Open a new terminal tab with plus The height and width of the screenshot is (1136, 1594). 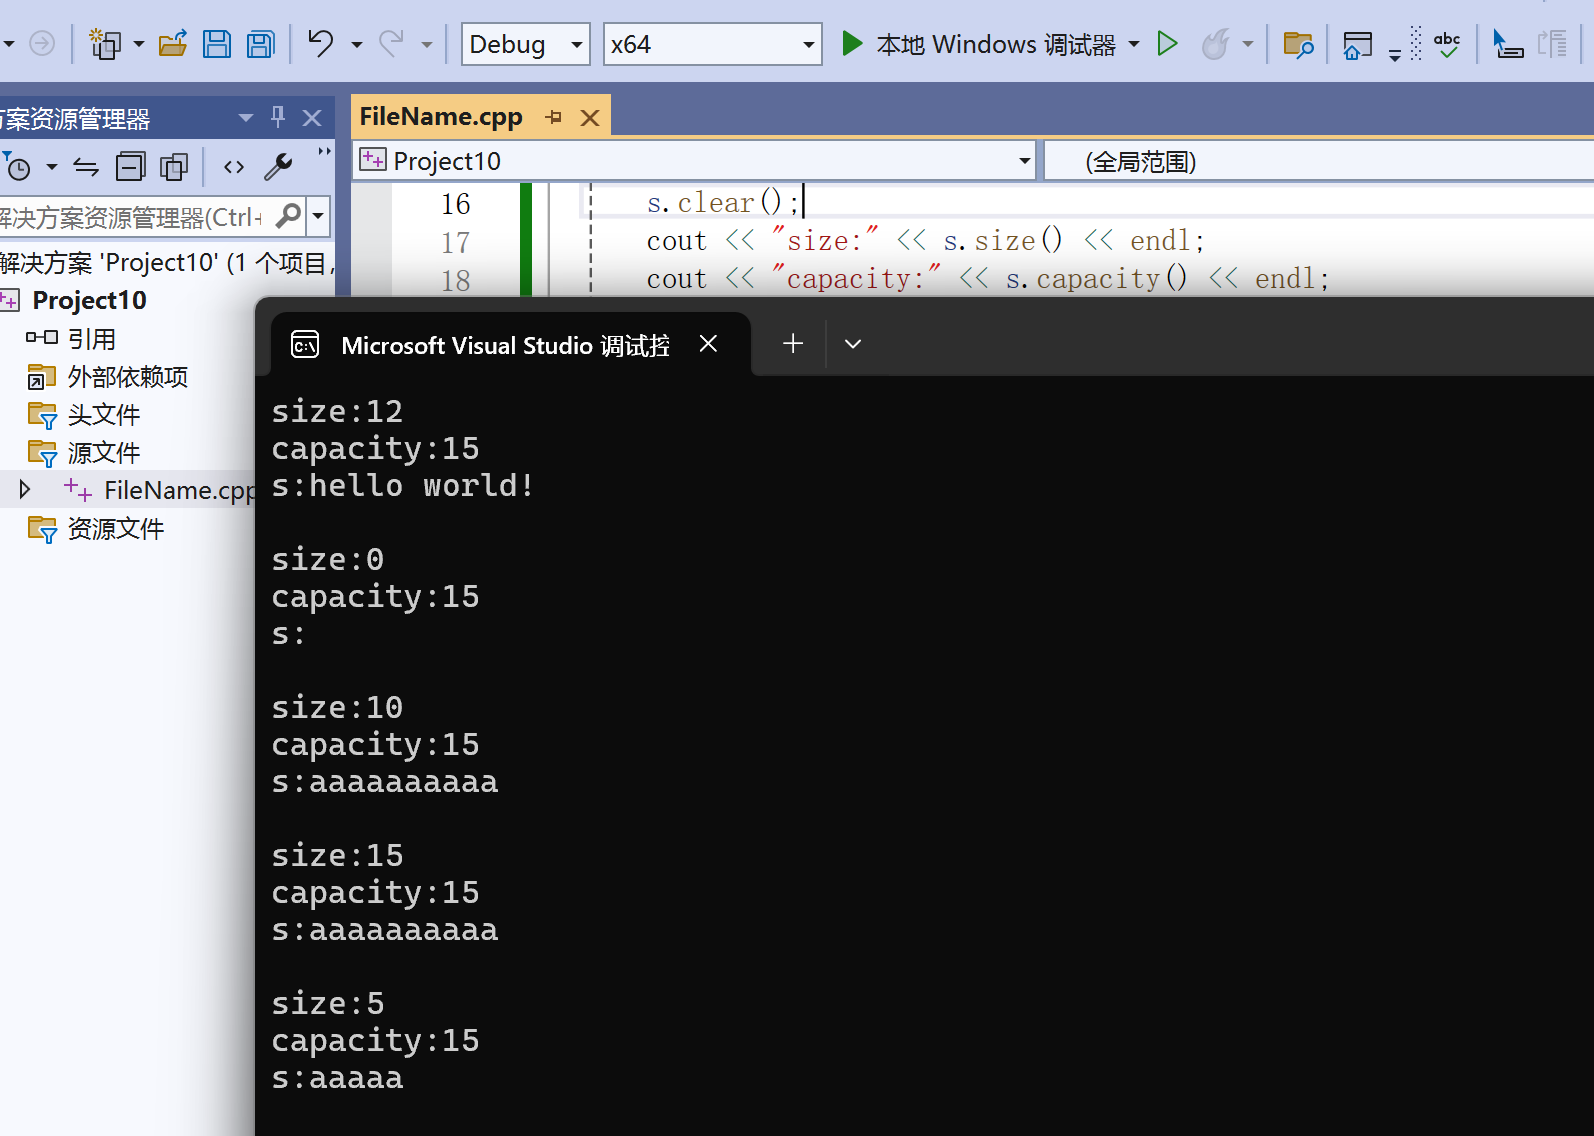point(793,344)
